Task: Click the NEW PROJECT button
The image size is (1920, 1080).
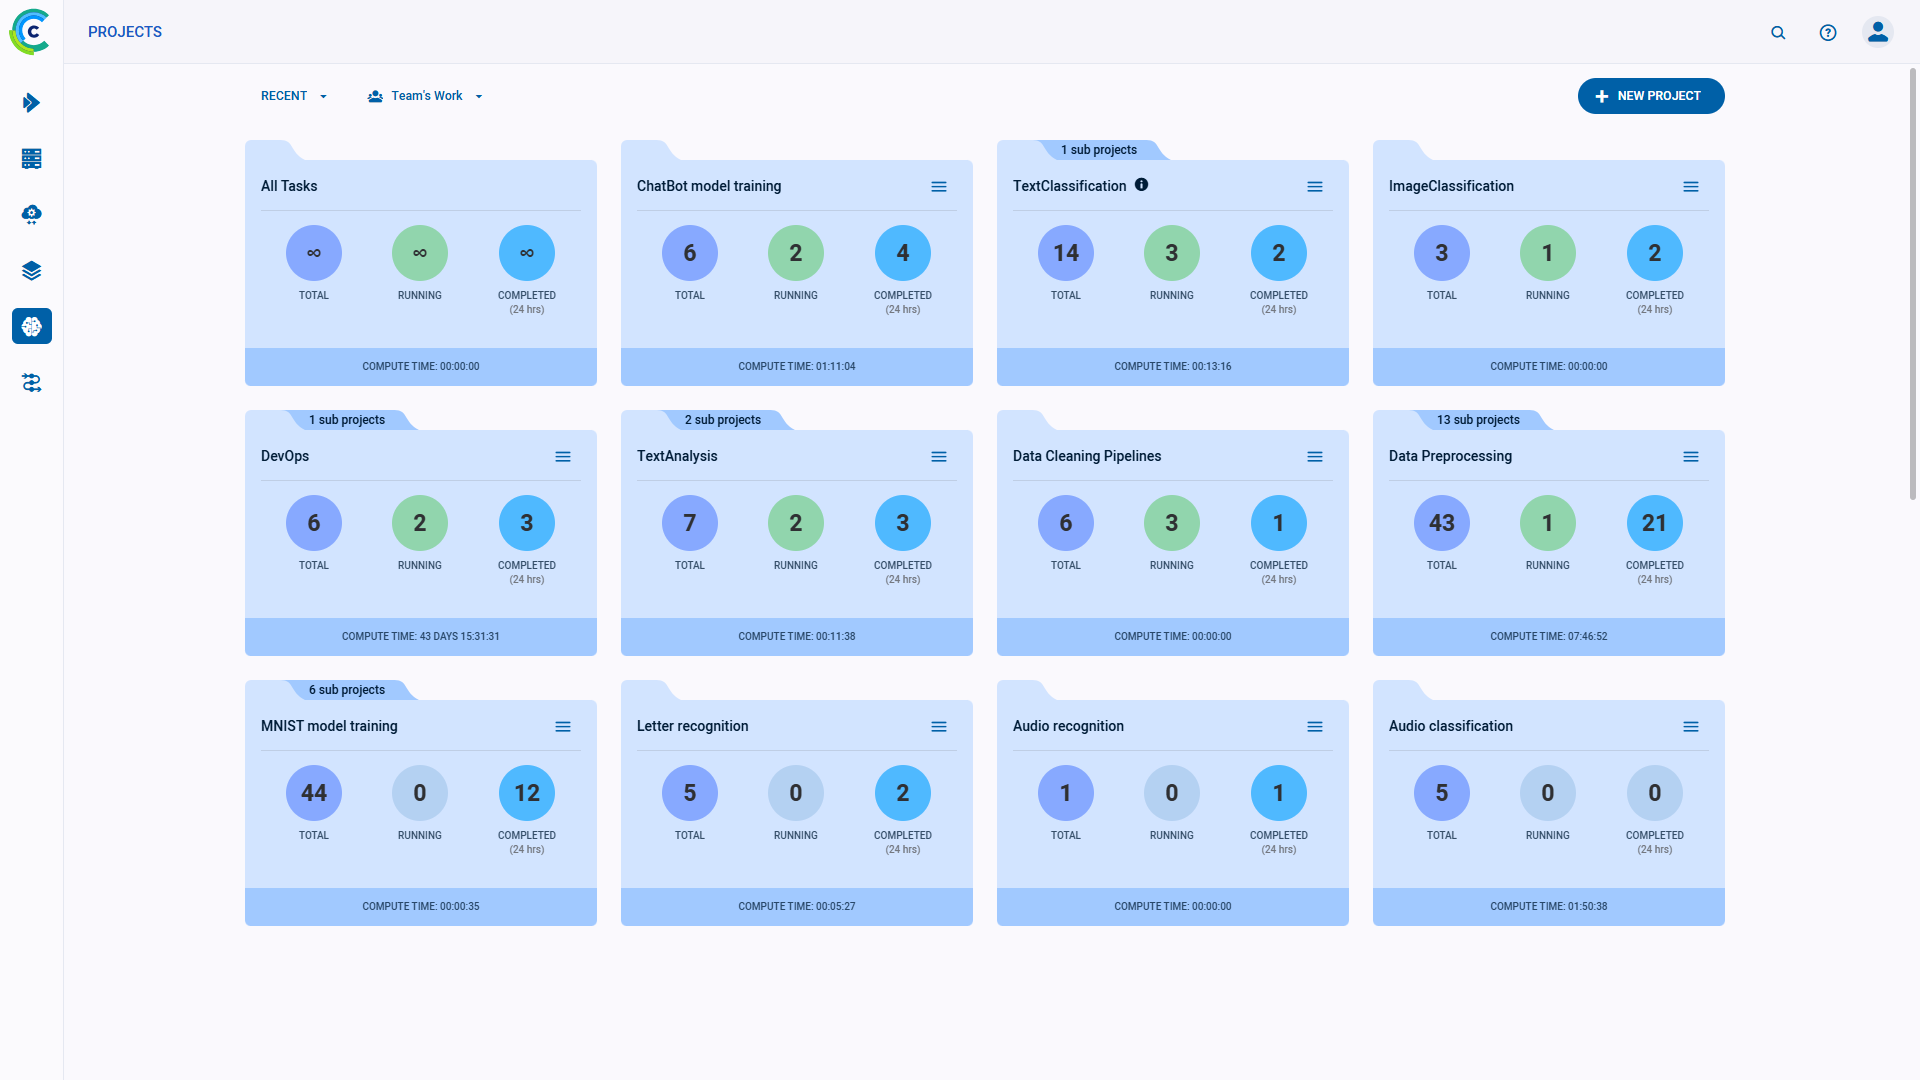Action: point(1651,96)
